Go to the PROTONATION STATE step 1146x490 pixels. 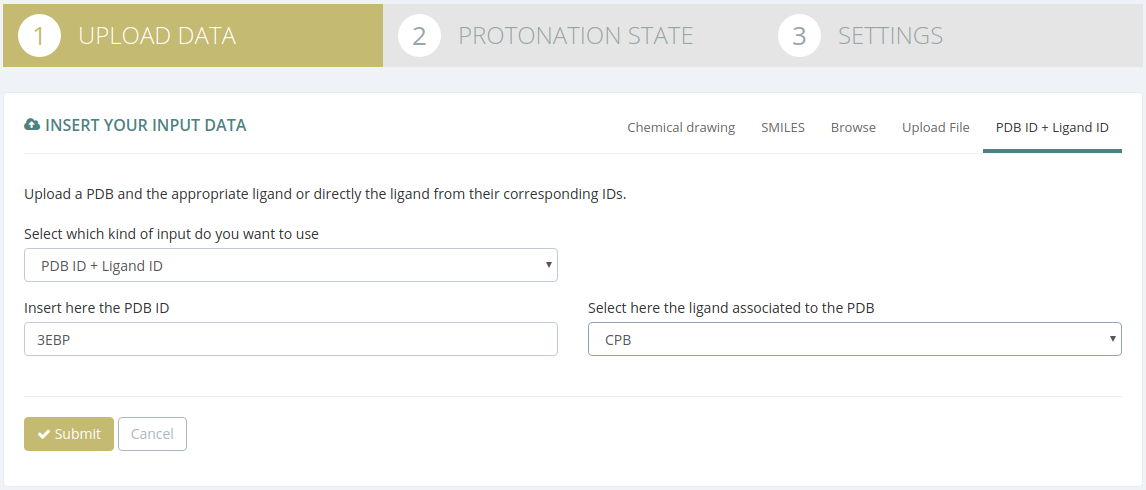coord(573,36)
